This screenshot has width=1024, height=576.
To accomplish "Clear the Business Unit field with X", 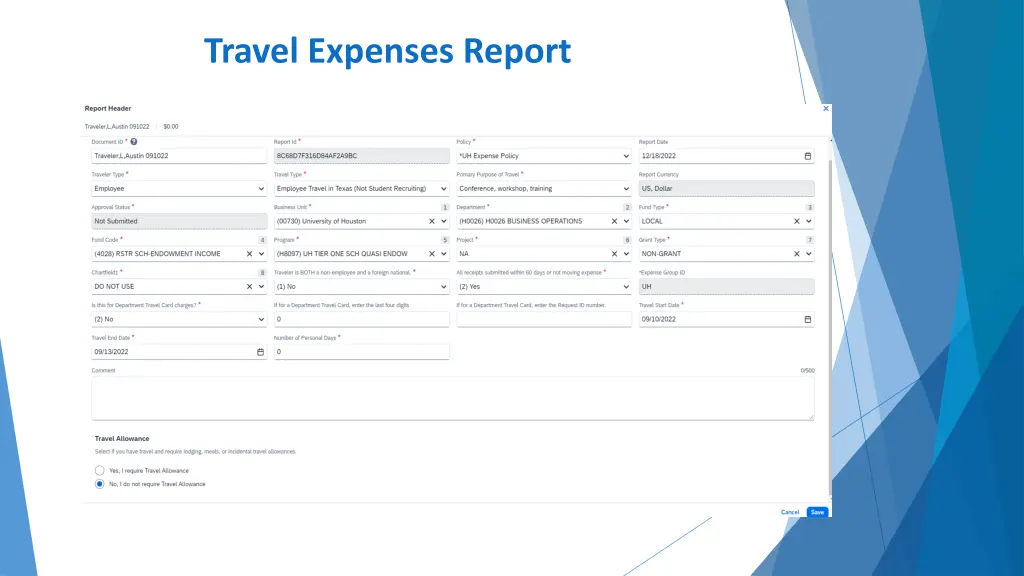I will pyautogui.click(x=432, y=221).
